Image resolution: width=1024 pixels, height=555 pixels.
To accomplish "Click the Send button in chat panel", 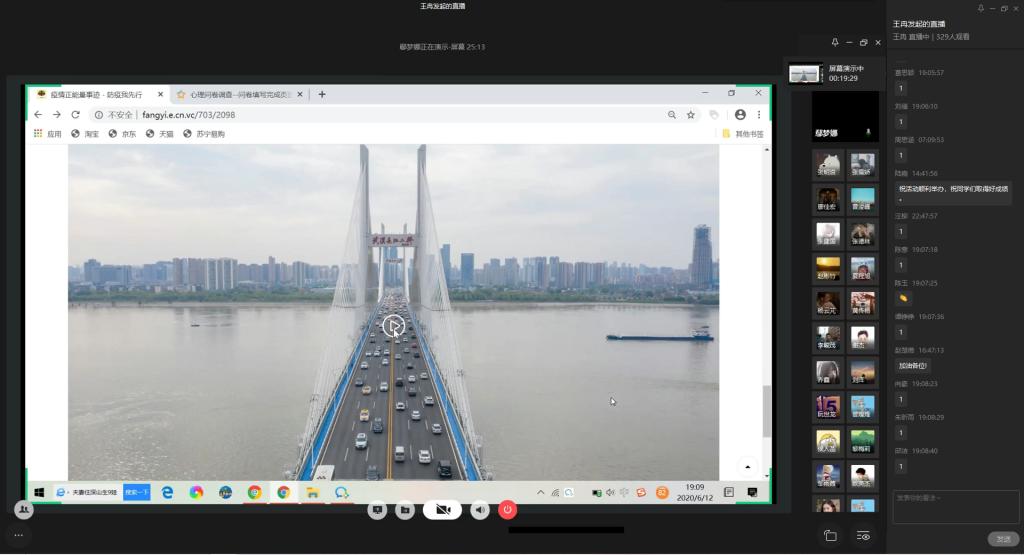I will [x=1002, y=539].
